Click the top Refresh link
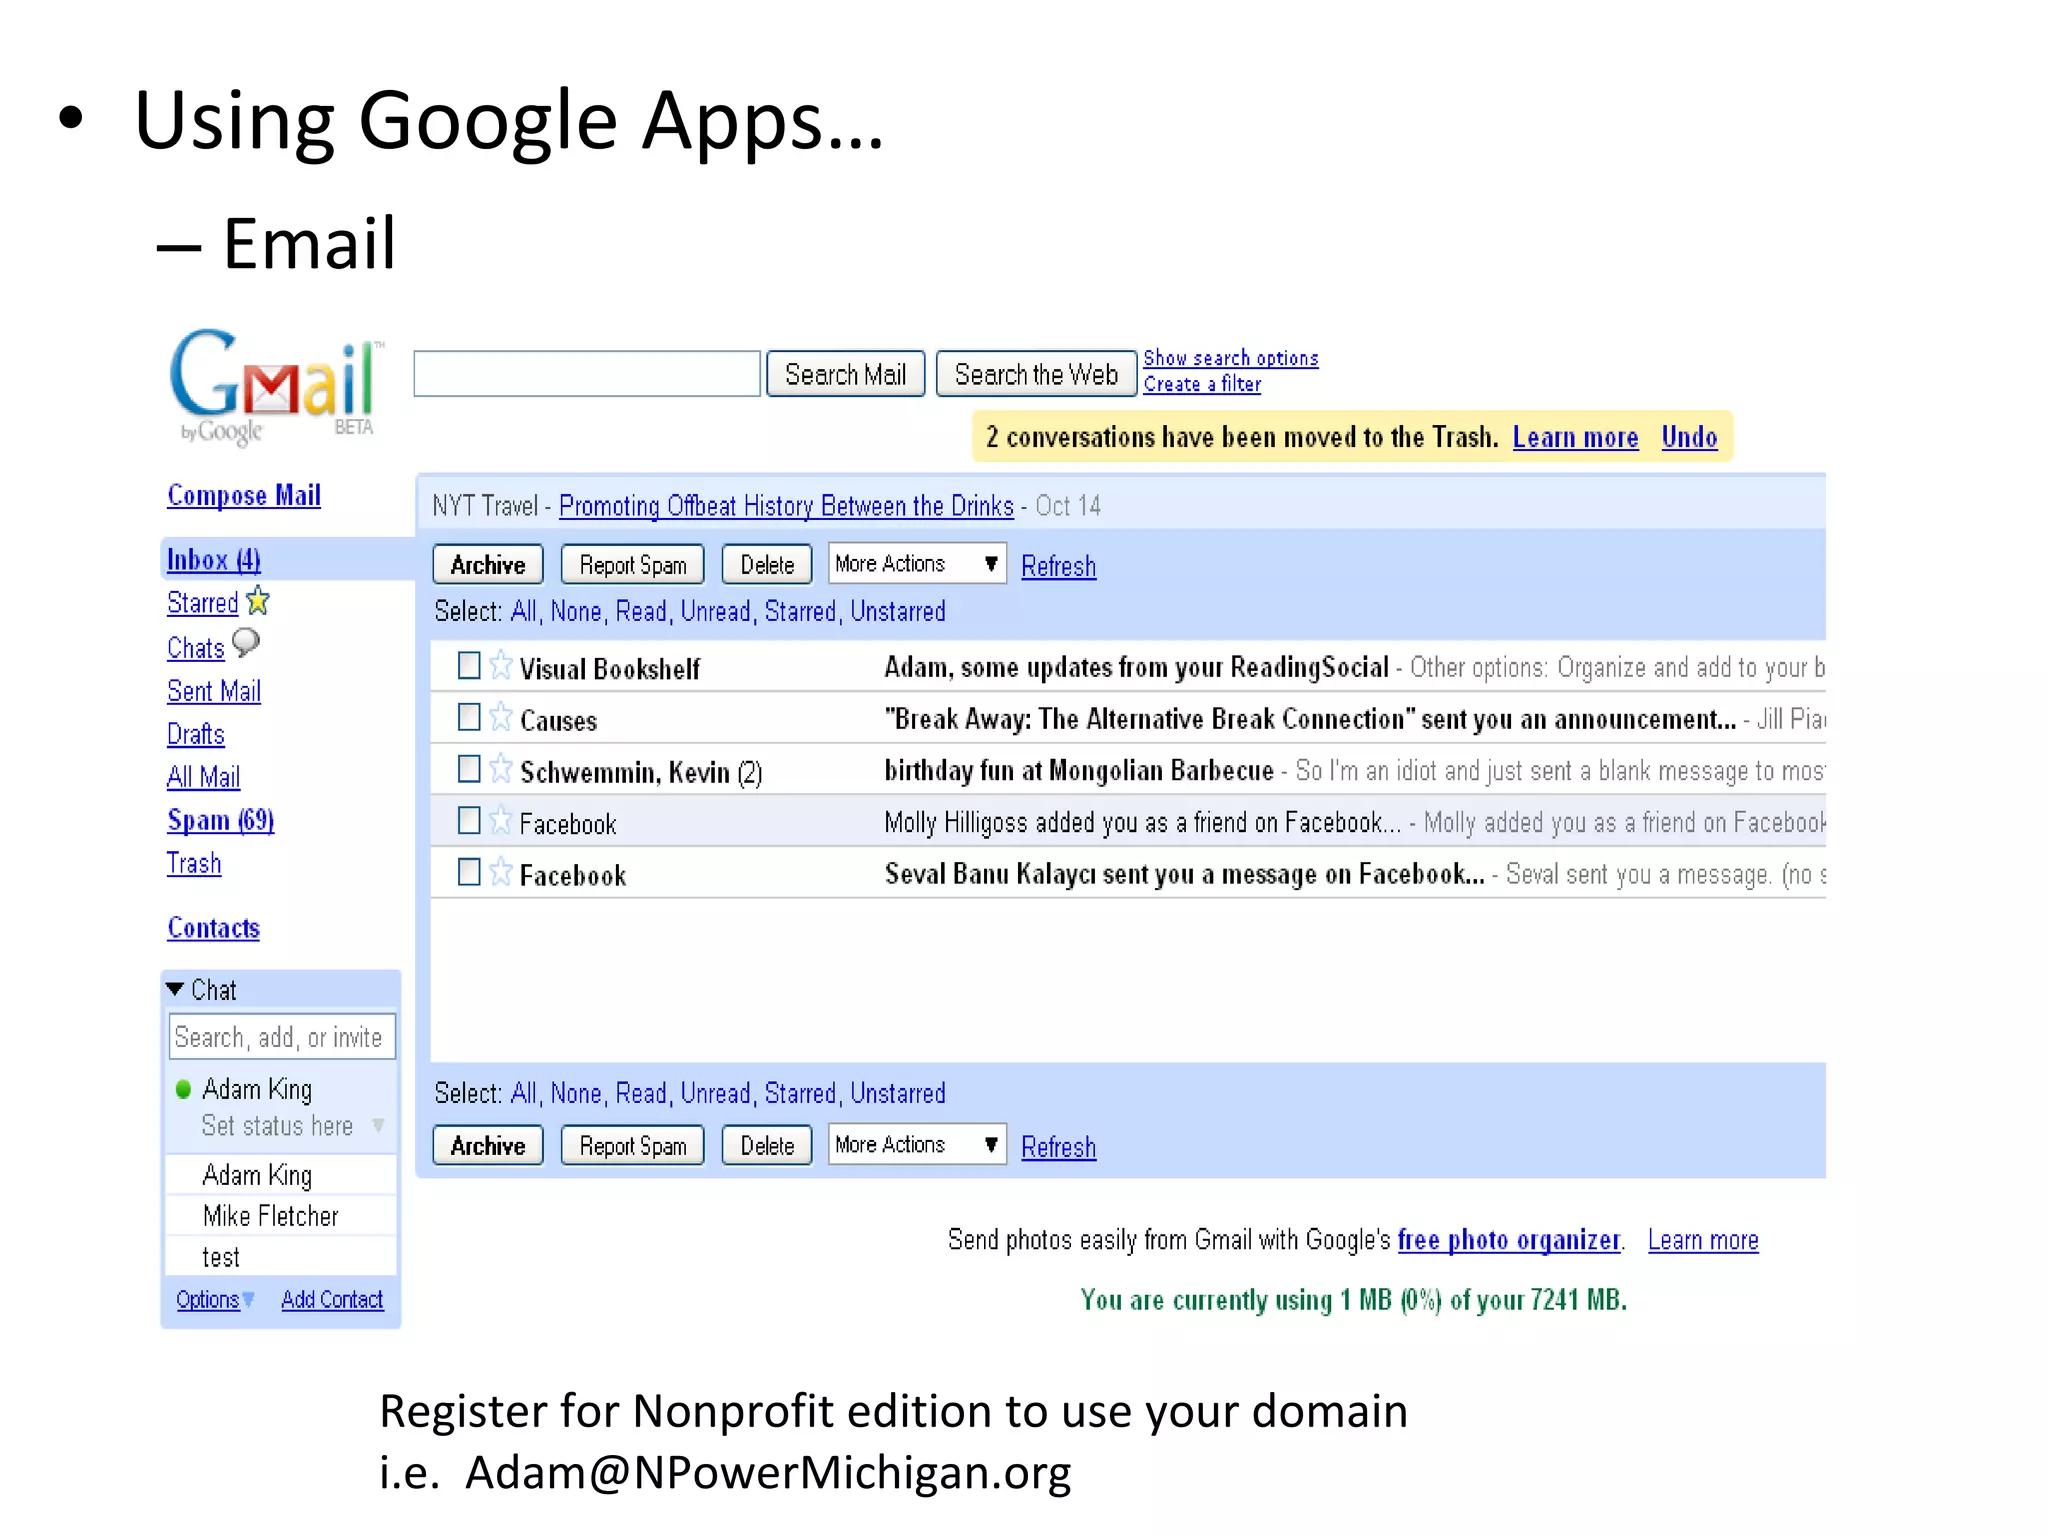The width and height of the screenshot is (2048, 1536). tap(1059, 566)
